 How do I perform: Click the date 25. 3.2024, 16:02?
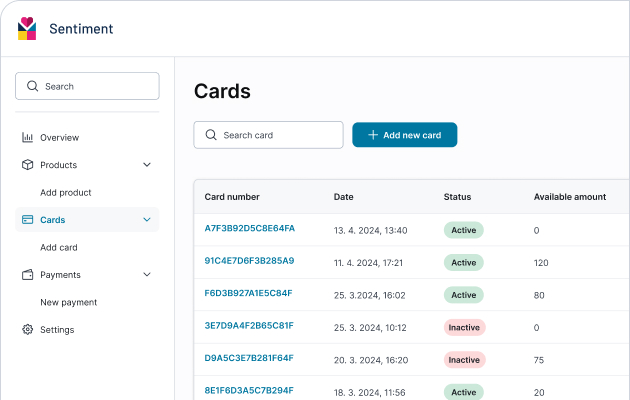tap(370, 296)
